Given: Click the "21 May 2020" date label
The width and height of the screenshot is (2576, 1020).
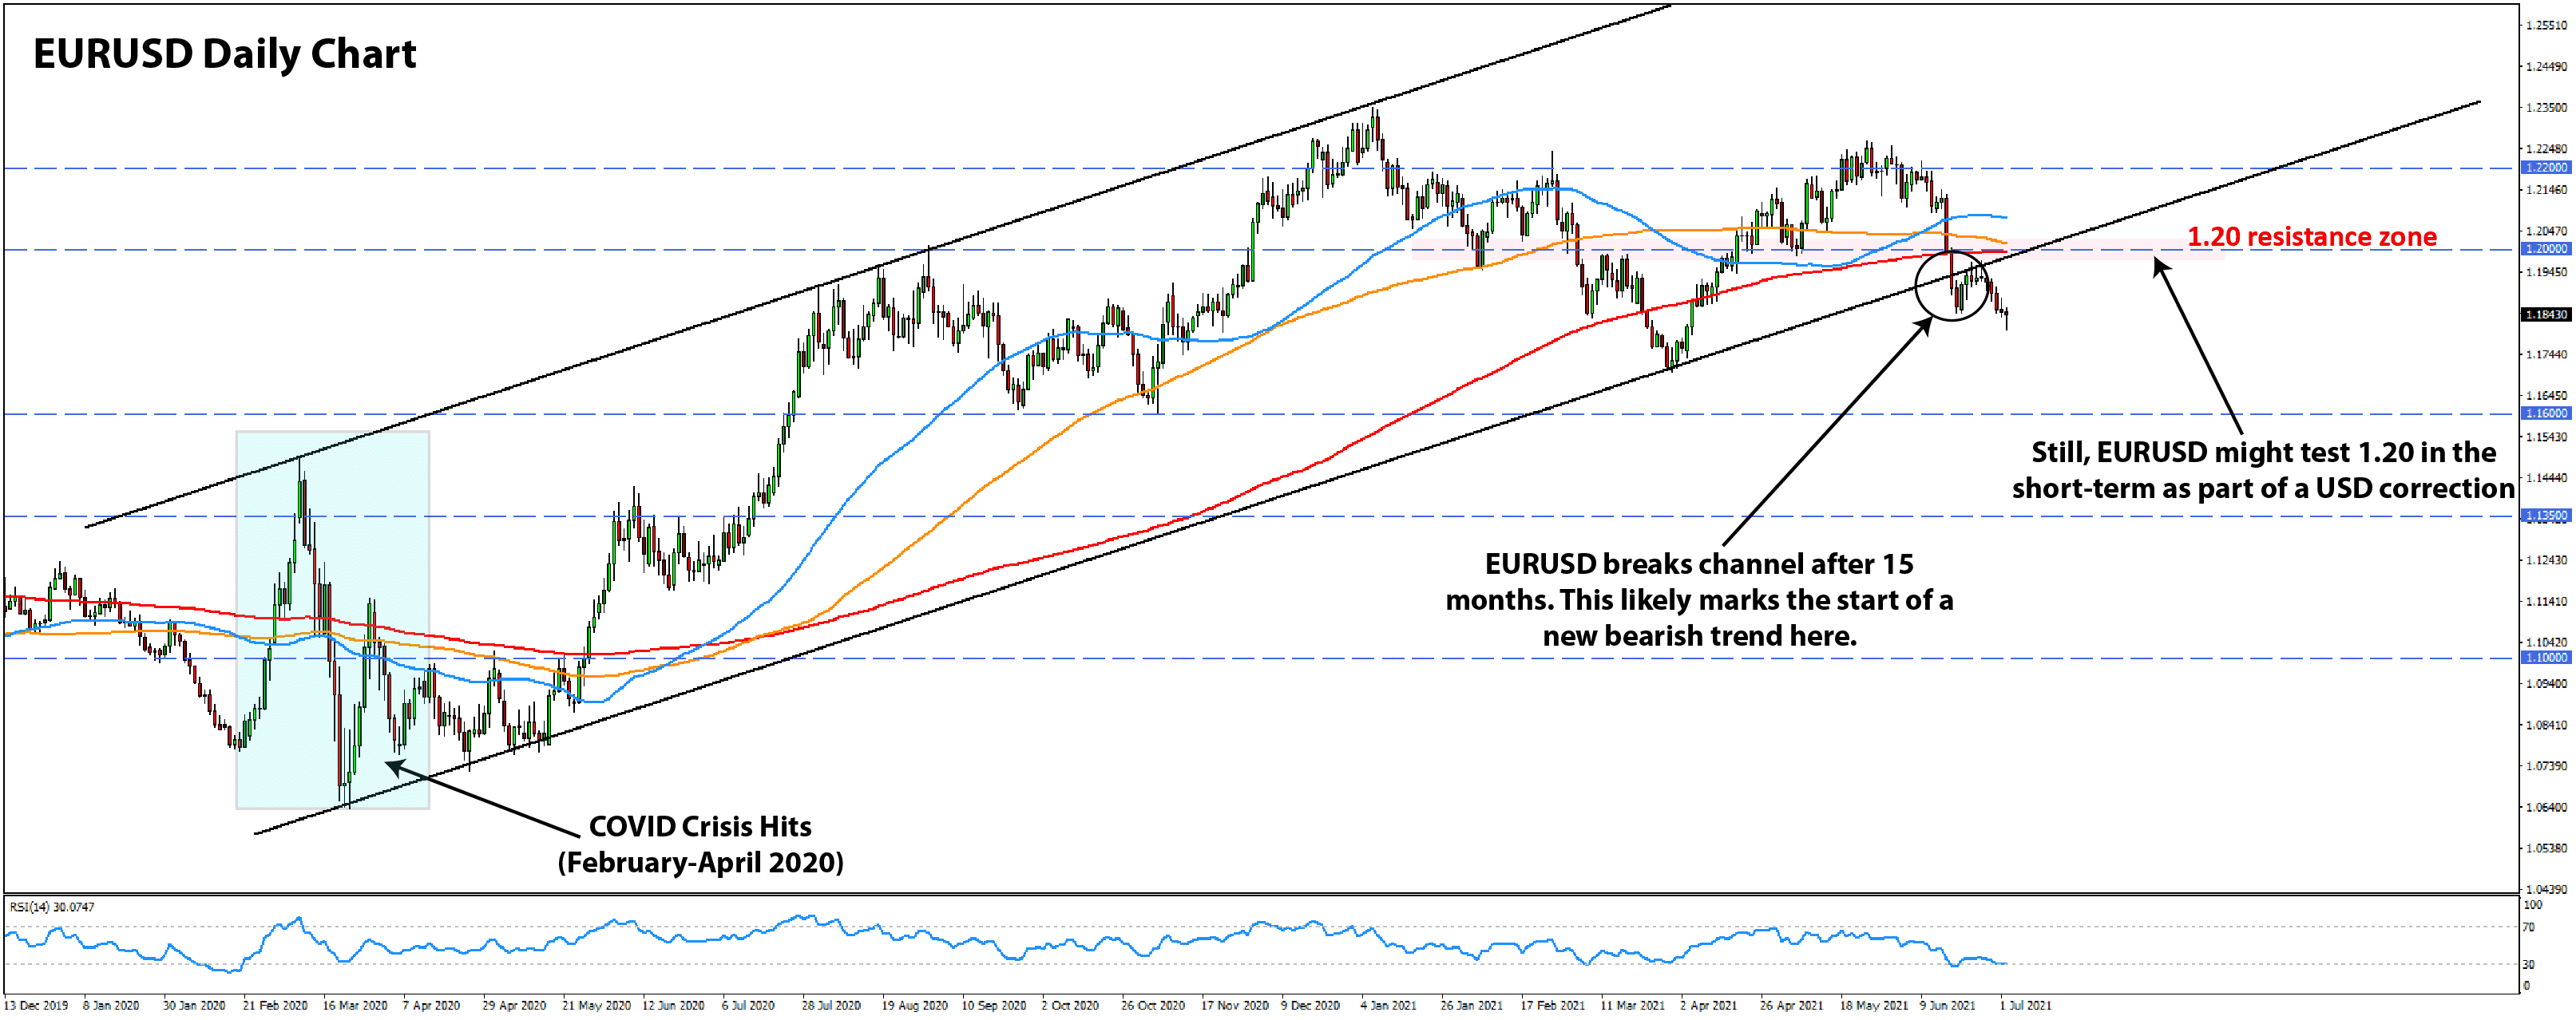Looking at the screenshot, I should 596,1005.
